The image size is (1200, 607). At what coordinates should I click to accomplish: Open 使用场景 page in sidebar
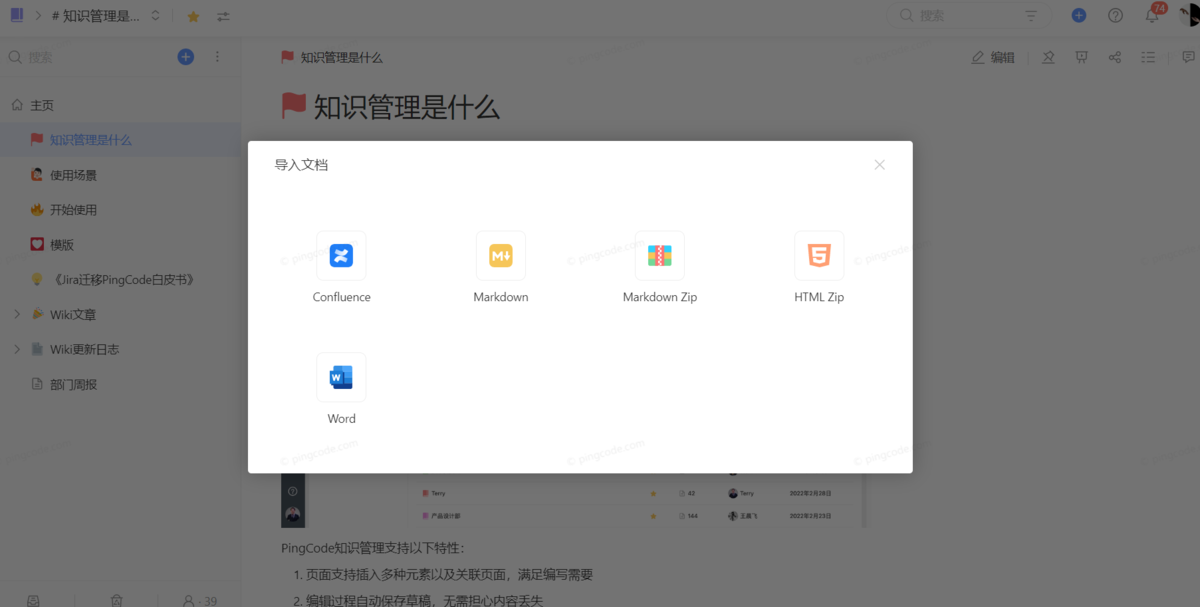pos(120,175)
